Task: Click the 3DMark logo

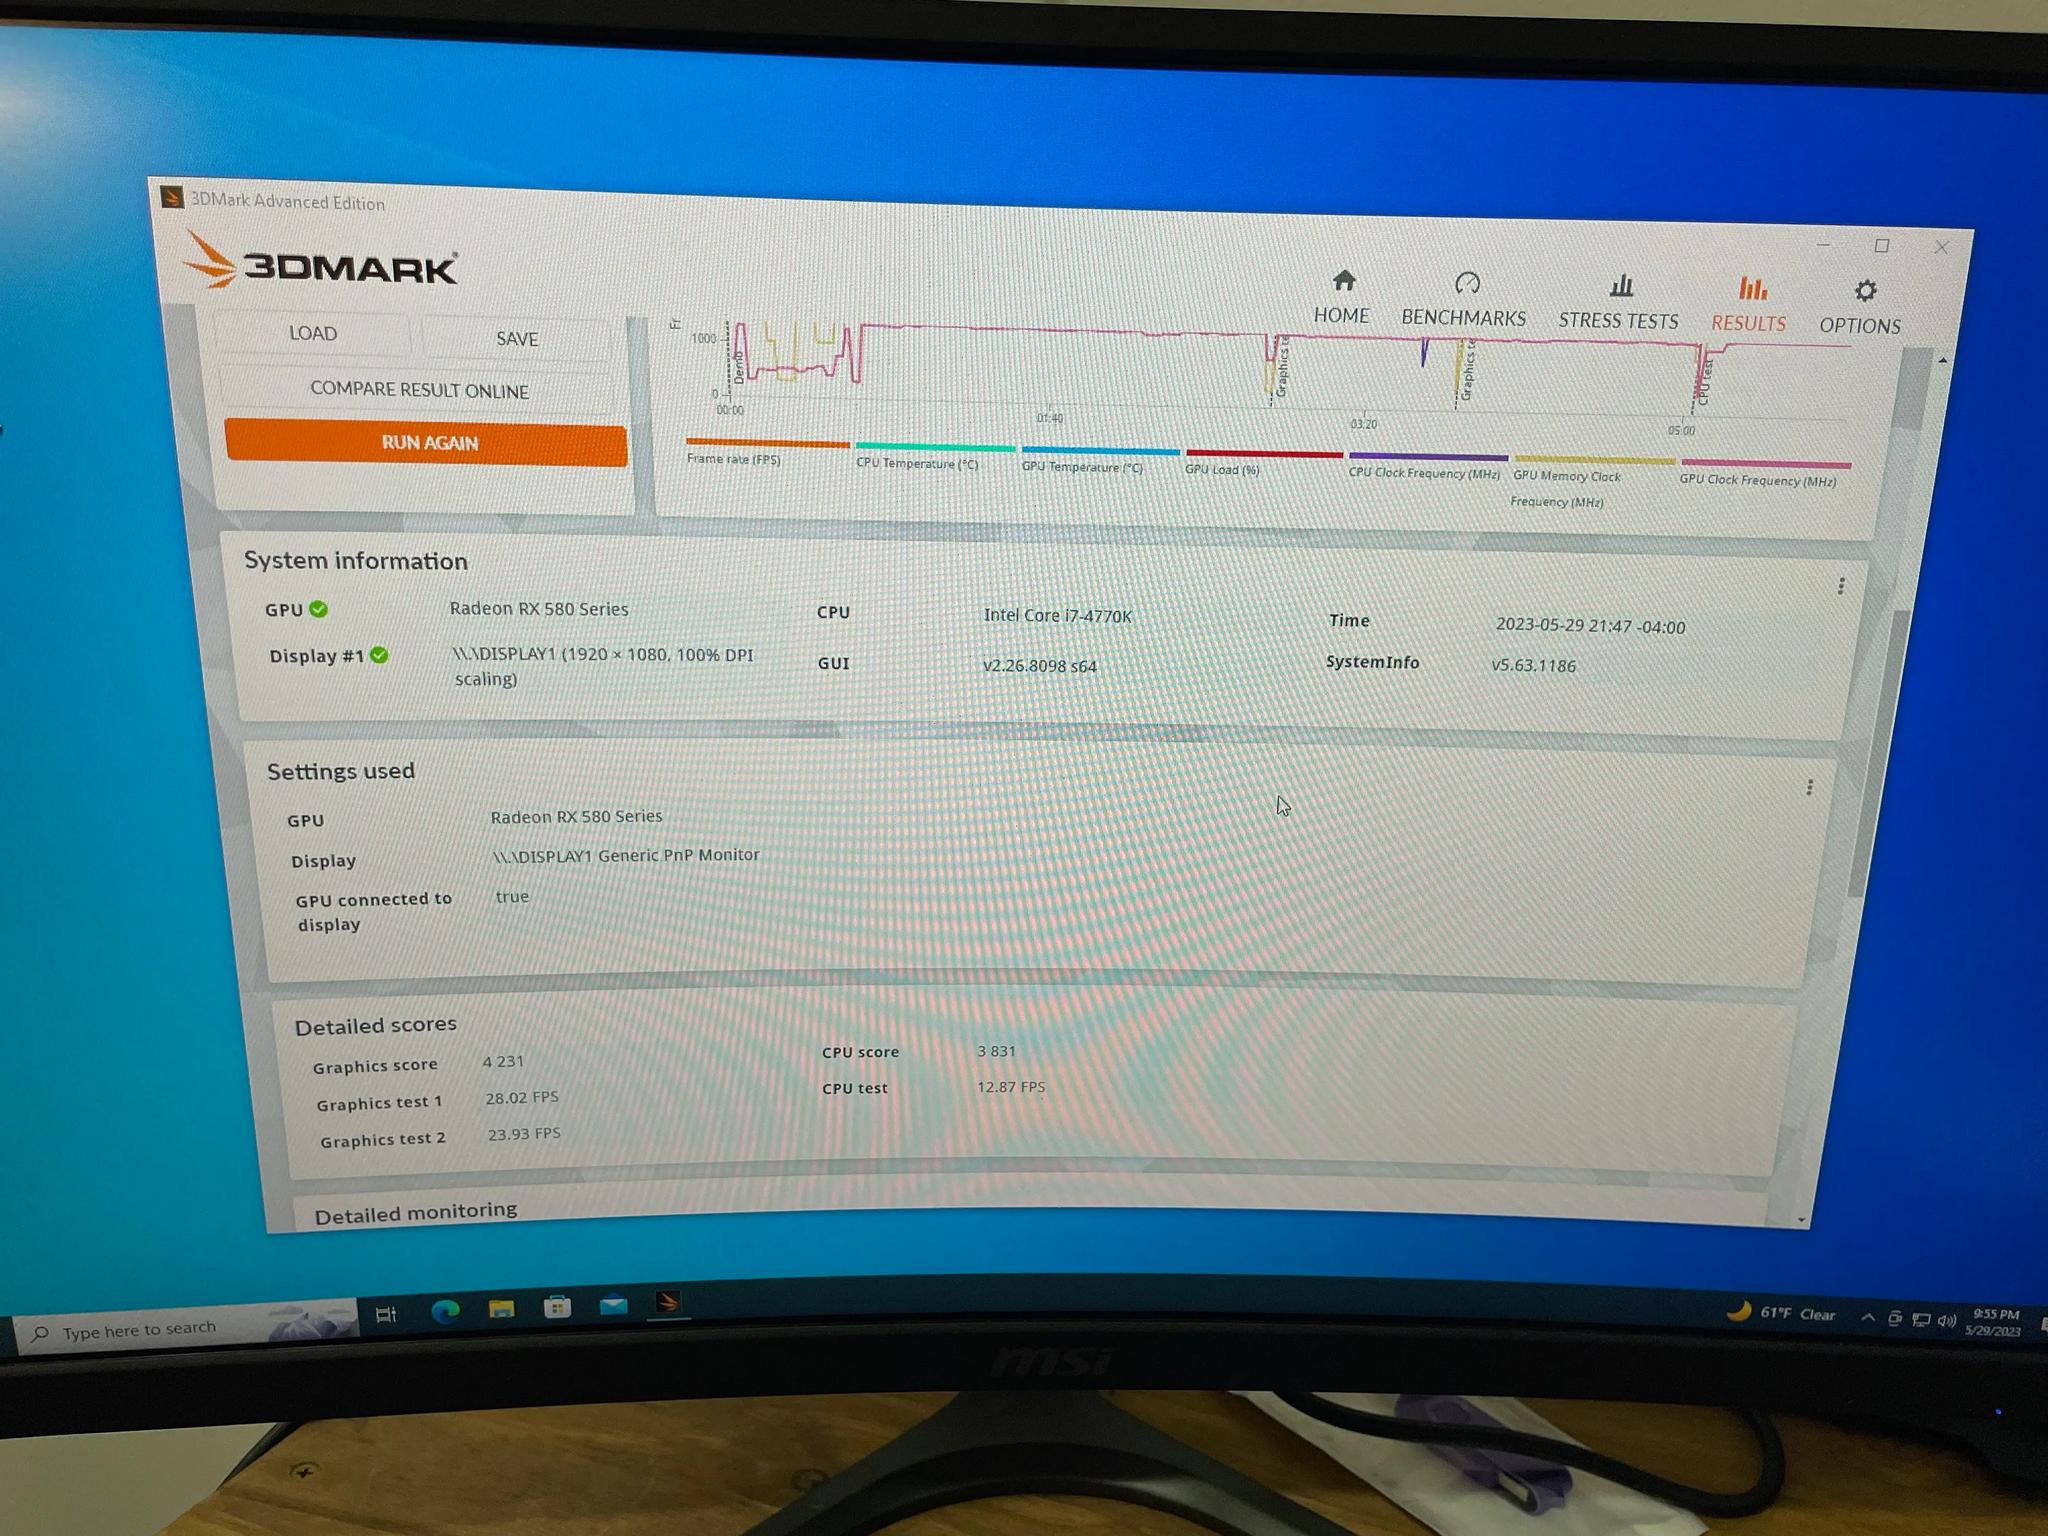Action: (320, 263)
